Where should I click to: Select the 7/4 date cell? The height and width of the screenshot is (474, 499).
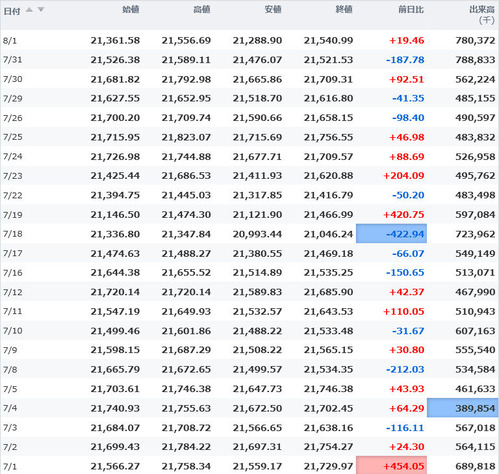[10, 408]
